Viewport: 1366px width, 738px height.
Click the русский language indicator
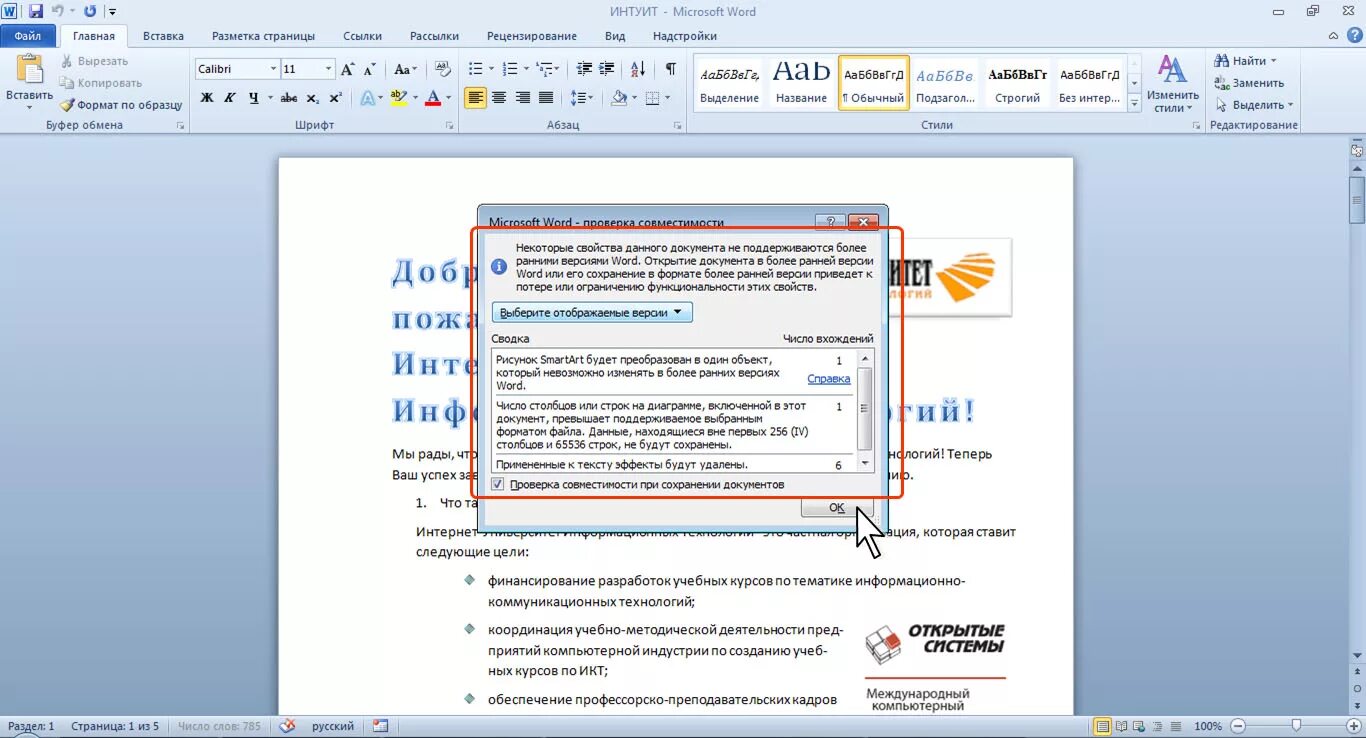[333, 727]
